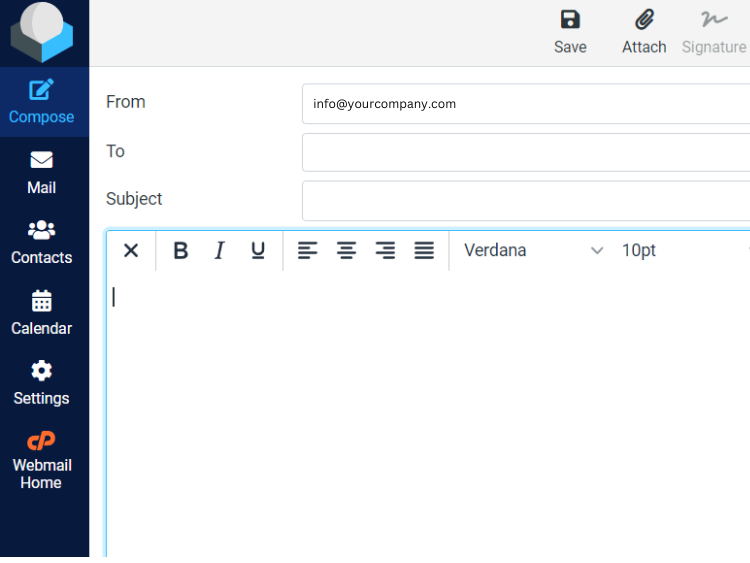The height and width of the screenshot is (563, 750).
Task: Toggle underline formatting
Action: tap(258, 250)
